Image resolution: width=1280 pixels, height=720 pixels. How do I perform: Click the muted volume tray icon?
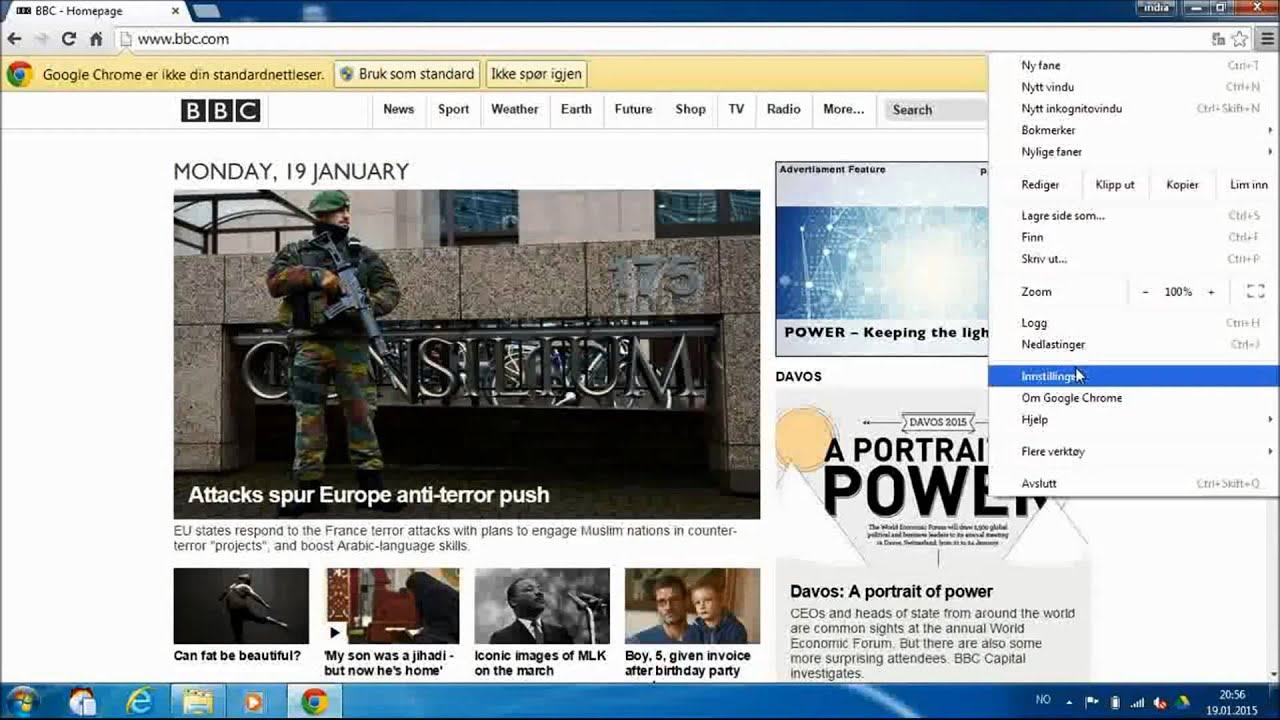tap(1161, 702)
